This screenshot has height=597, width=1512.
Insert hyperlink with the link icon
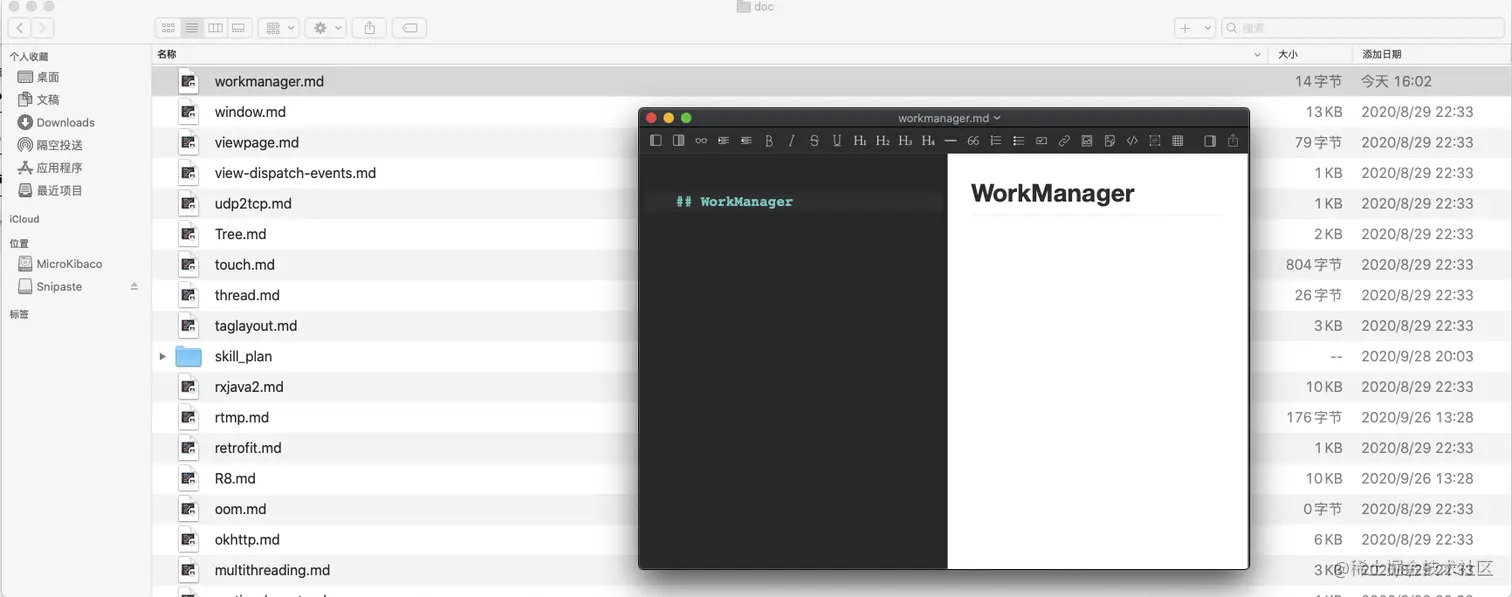[1064, 141]
